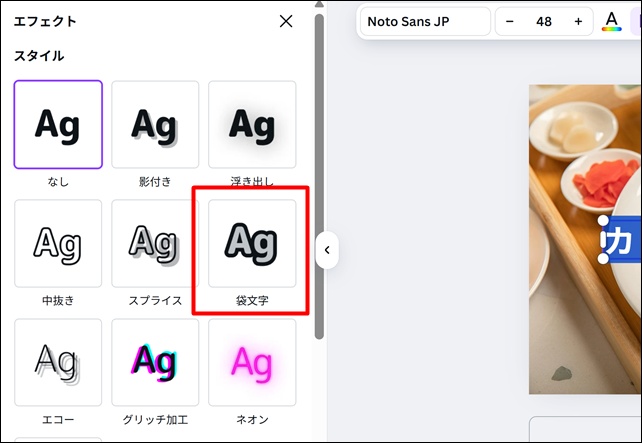Viewport: 642px width, 443px height.
Task: Apply the グリッチ加工 glitch effect
Action: click(x=155, y=362)
